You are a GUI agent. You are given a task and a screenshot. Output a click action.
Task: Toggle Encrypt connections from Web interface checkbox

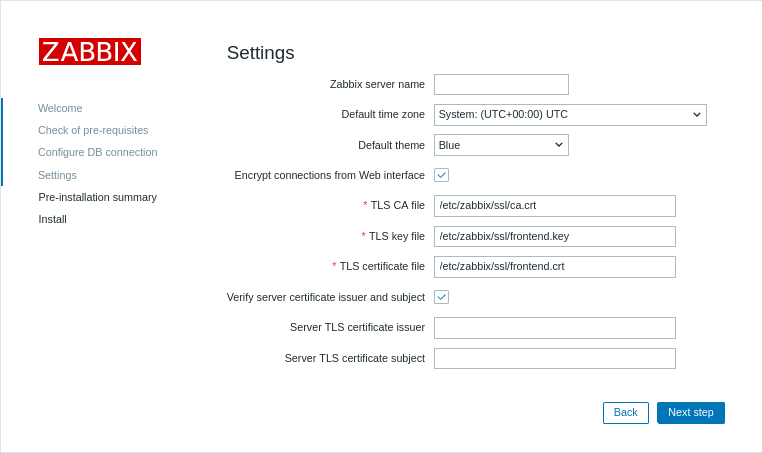tap(441, 175)
